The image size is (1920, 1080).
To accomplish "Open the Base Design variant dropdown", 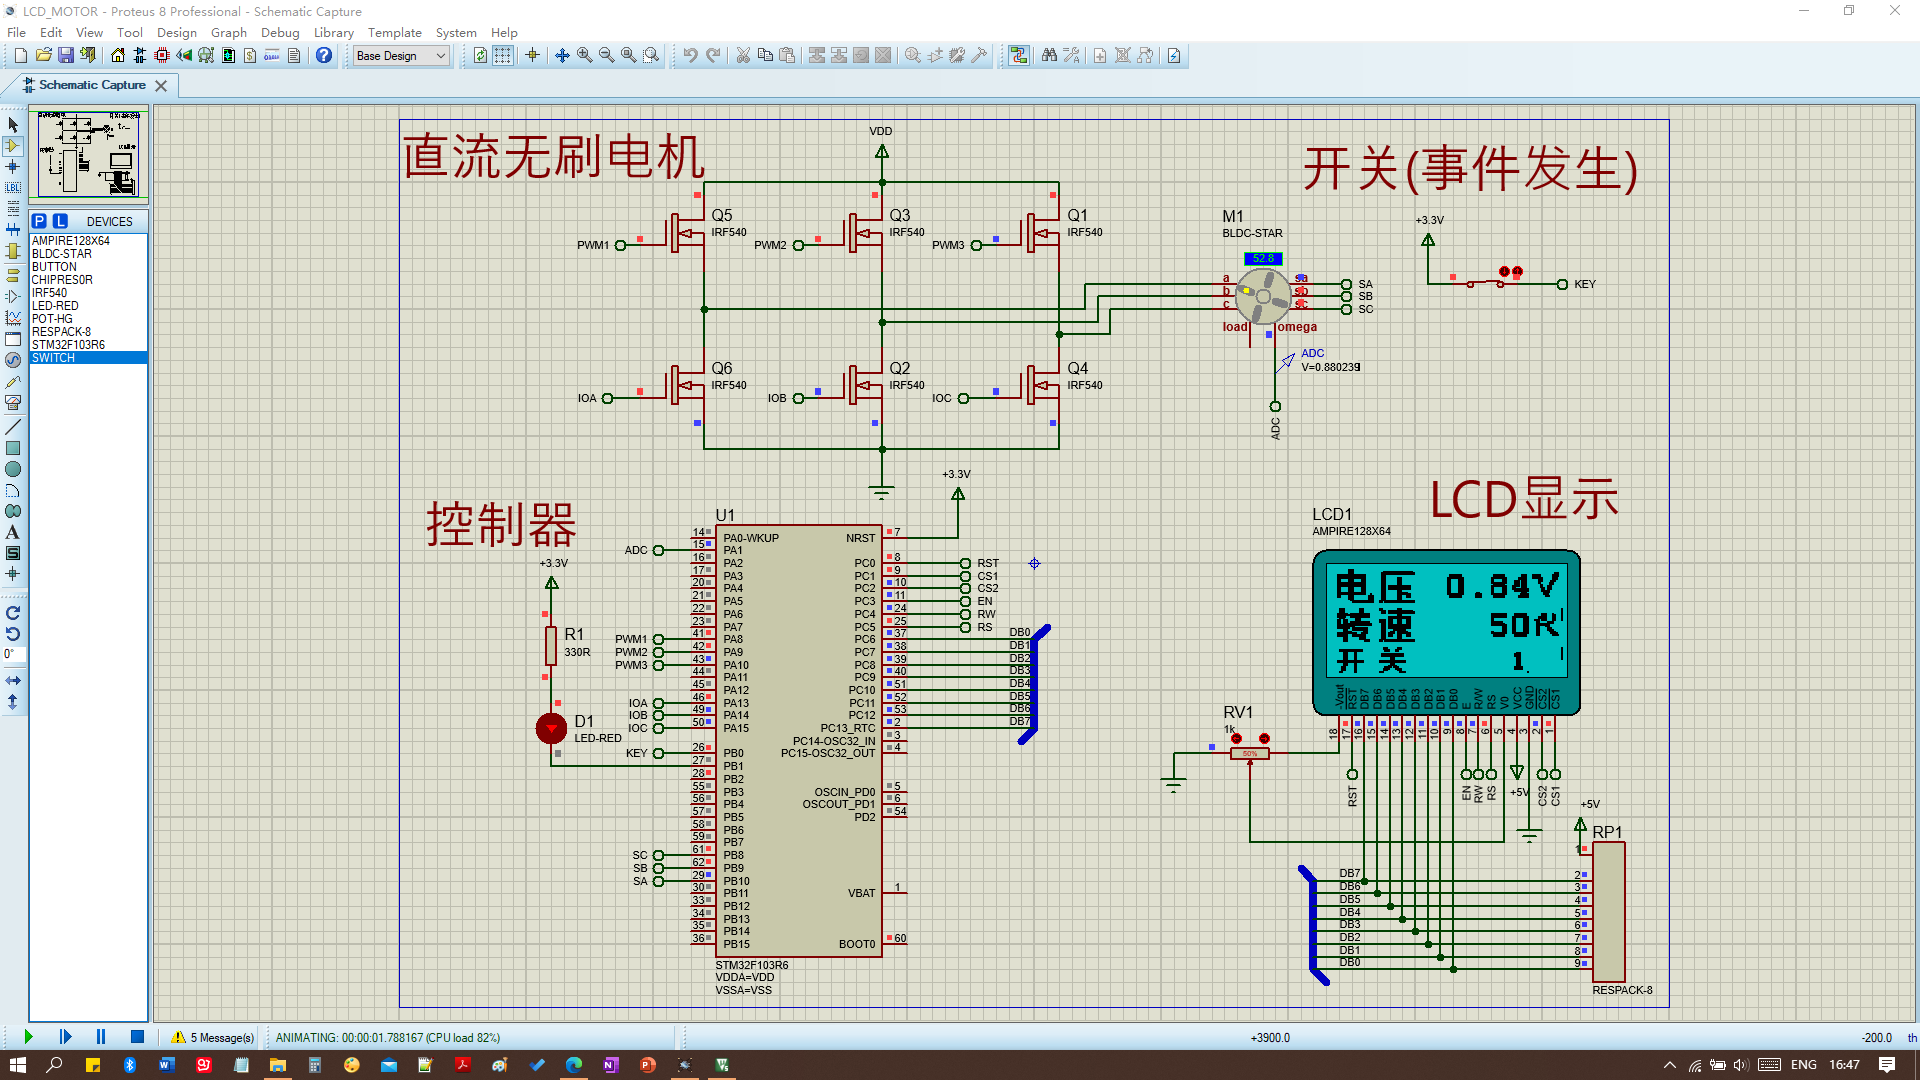I will 401,56.
